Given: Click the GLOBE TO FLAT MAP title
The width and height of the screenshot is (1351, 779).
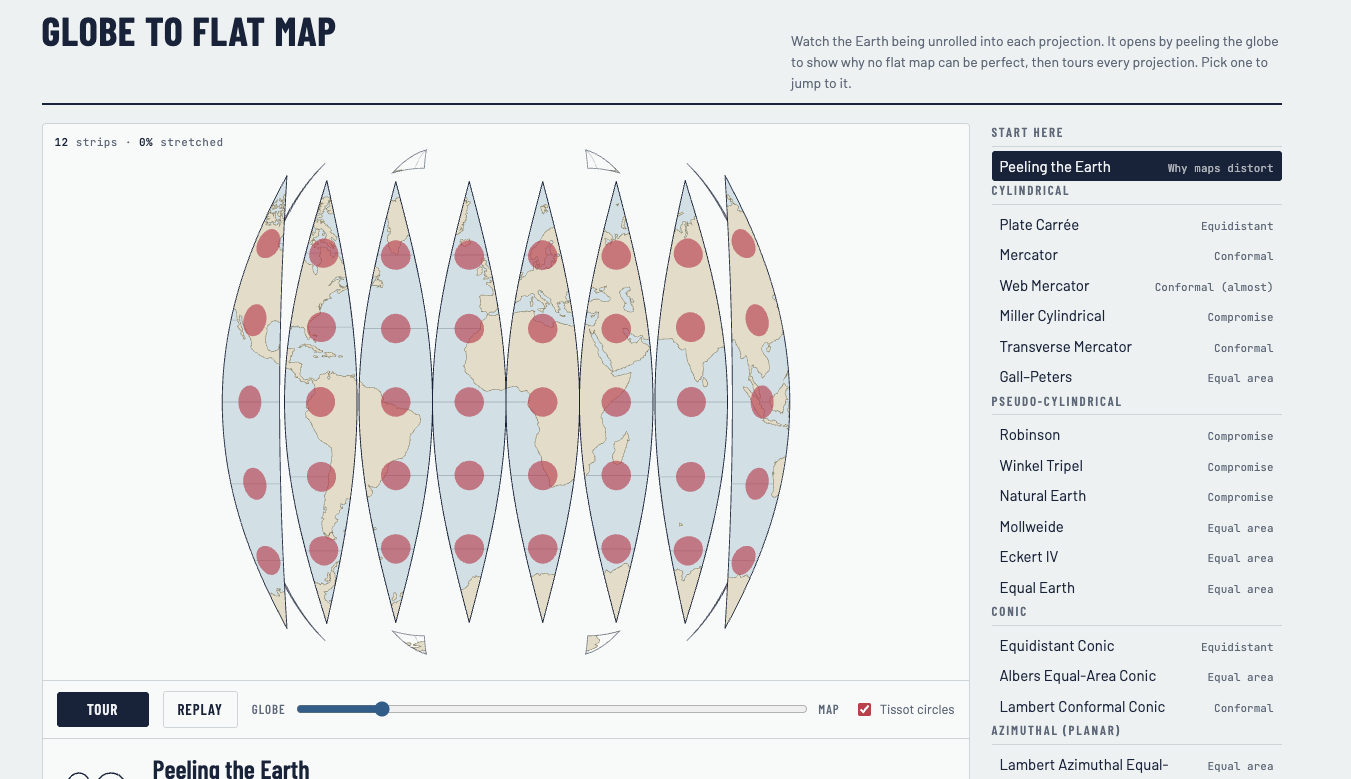Looking at the screenshot, I should coord(189,32).
